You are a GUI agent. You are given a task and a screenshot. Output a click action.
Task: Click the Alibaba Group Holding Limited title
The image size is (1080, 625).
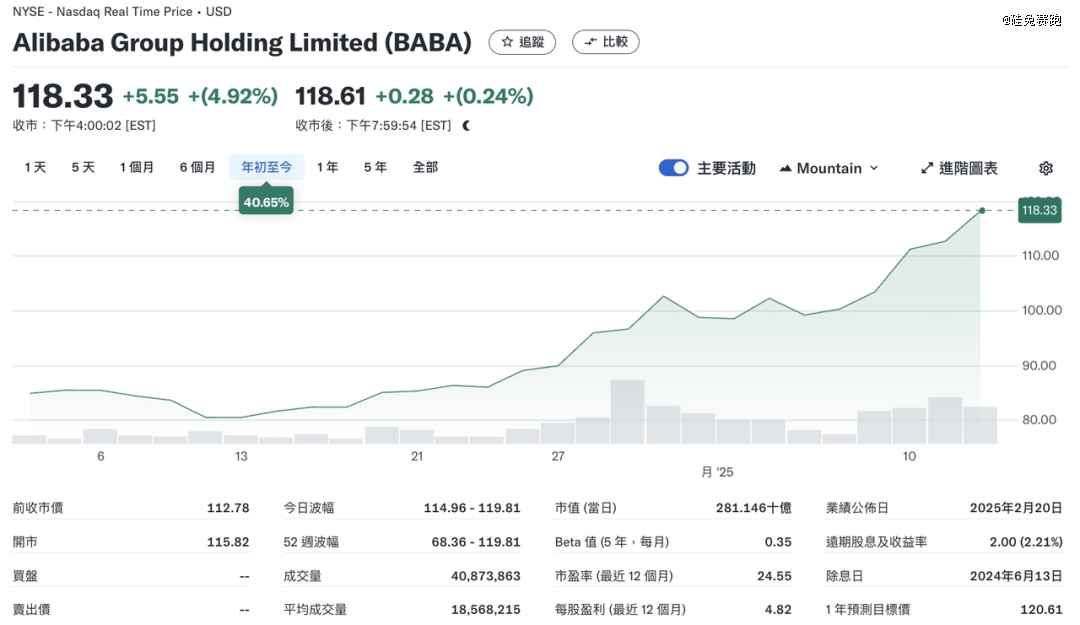[242, 42]
